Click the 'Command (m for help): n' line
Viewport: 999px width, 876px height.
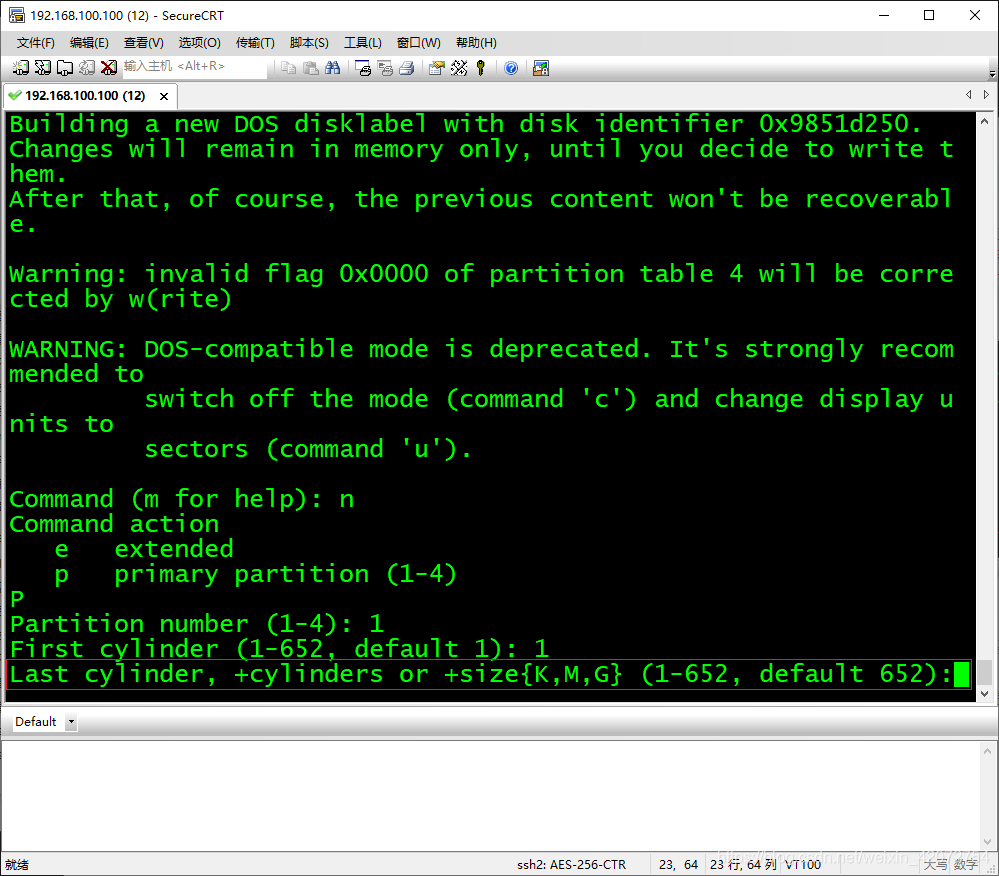pyautogui.click(x=182, y=499)
